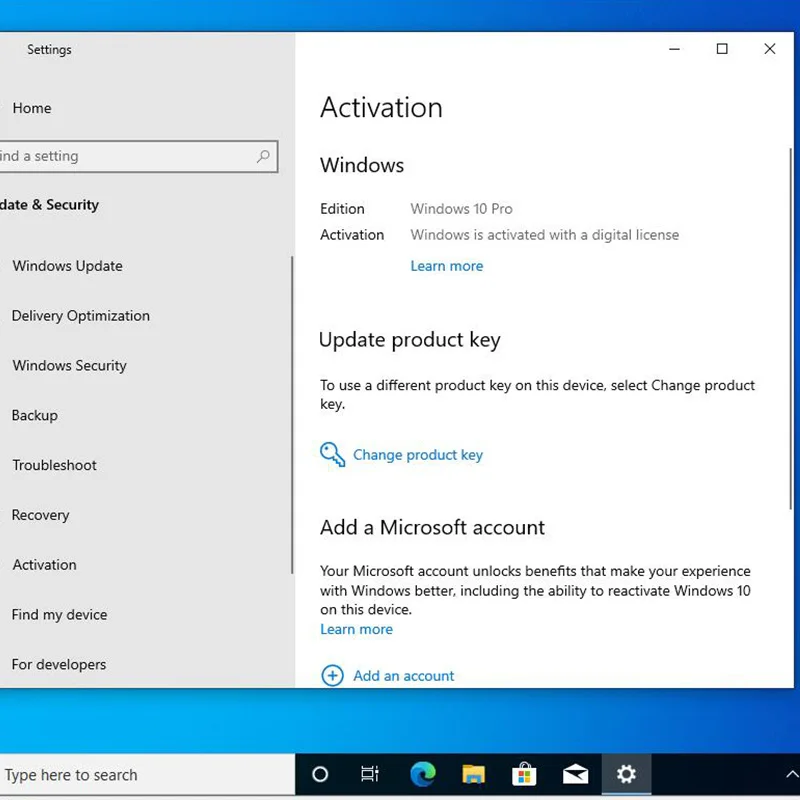Expand the system tray hidden icons chevron
The height and width of the screenshot is (800, 800).
[x=792, y=774]
